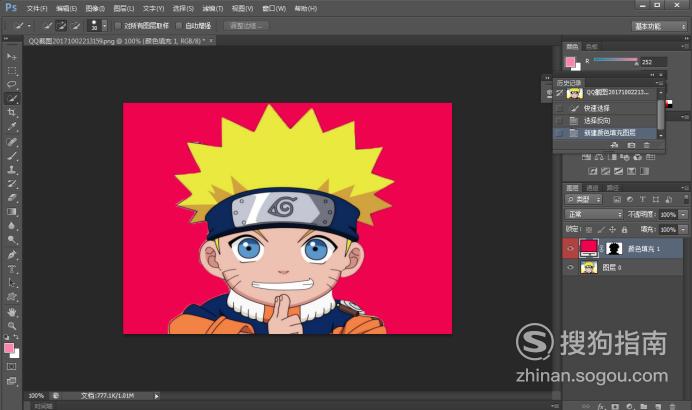
Task: Enable 自动增强 checkbox
Action: point(179,26)
